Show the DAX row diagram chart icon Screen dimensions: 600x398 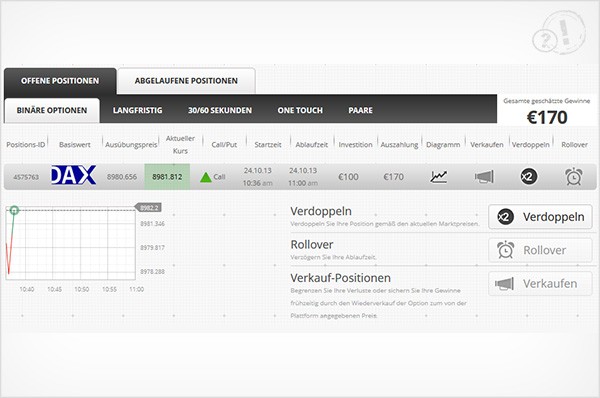tap(439, 177)
